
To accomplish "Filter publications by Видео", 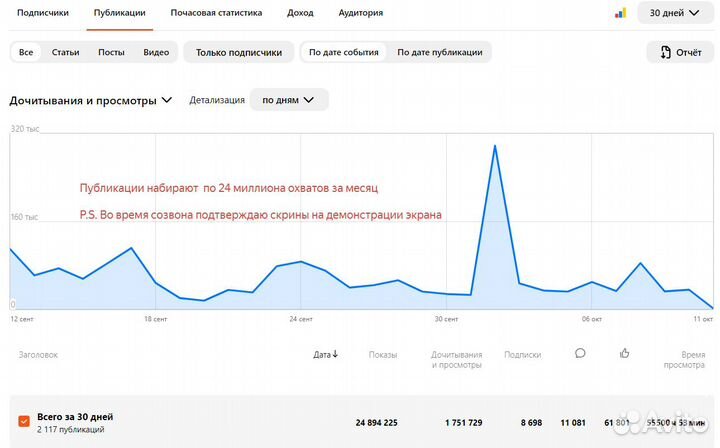I will [x=156, y=52].
